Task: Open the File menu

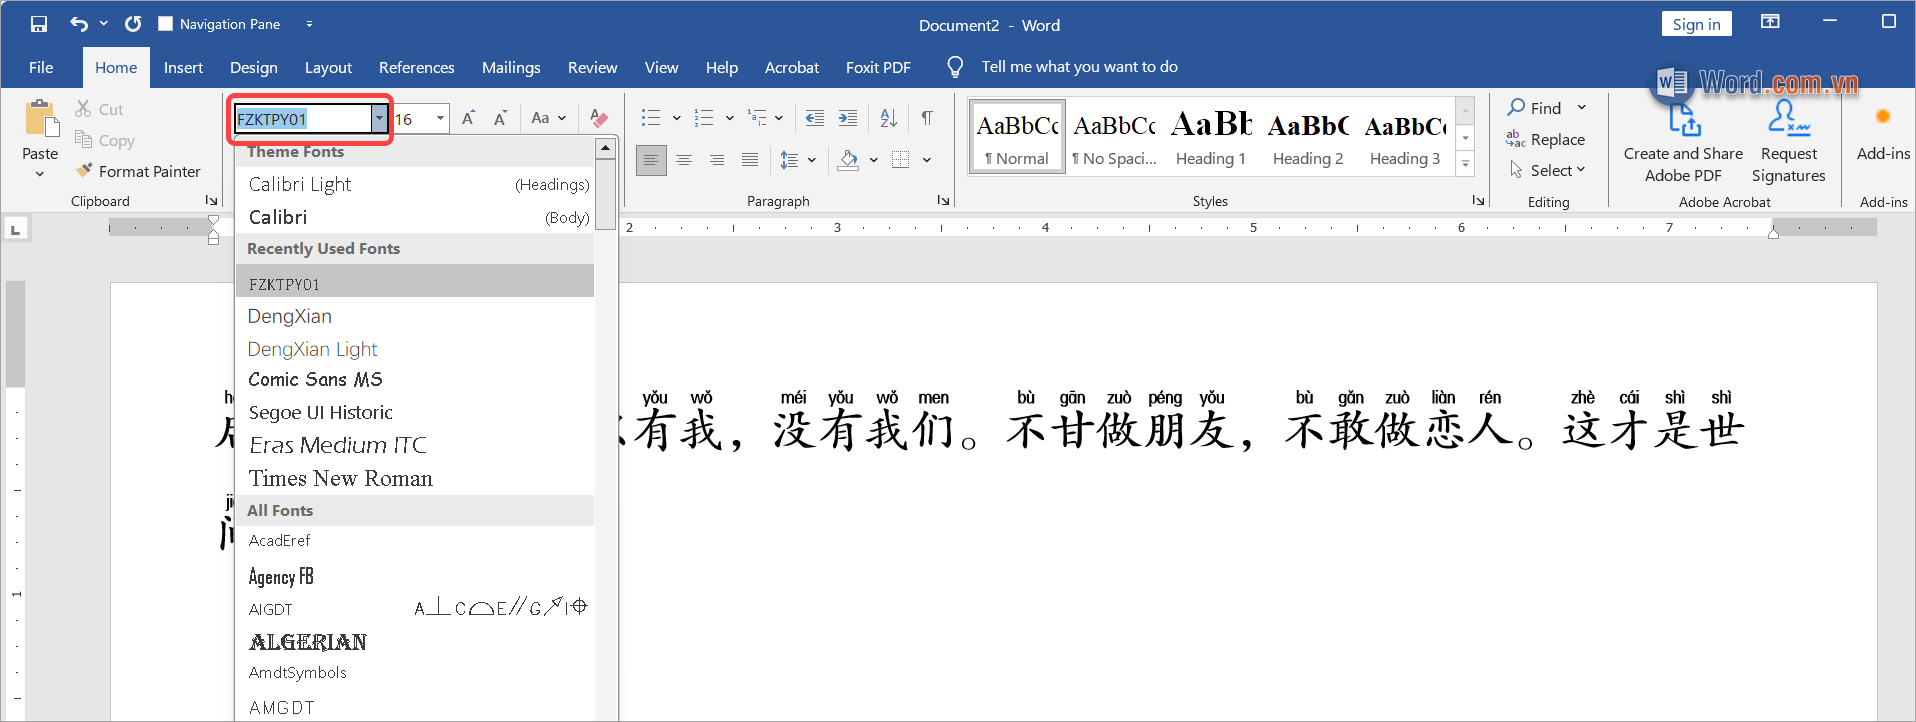Action: (x=41, y=67)
